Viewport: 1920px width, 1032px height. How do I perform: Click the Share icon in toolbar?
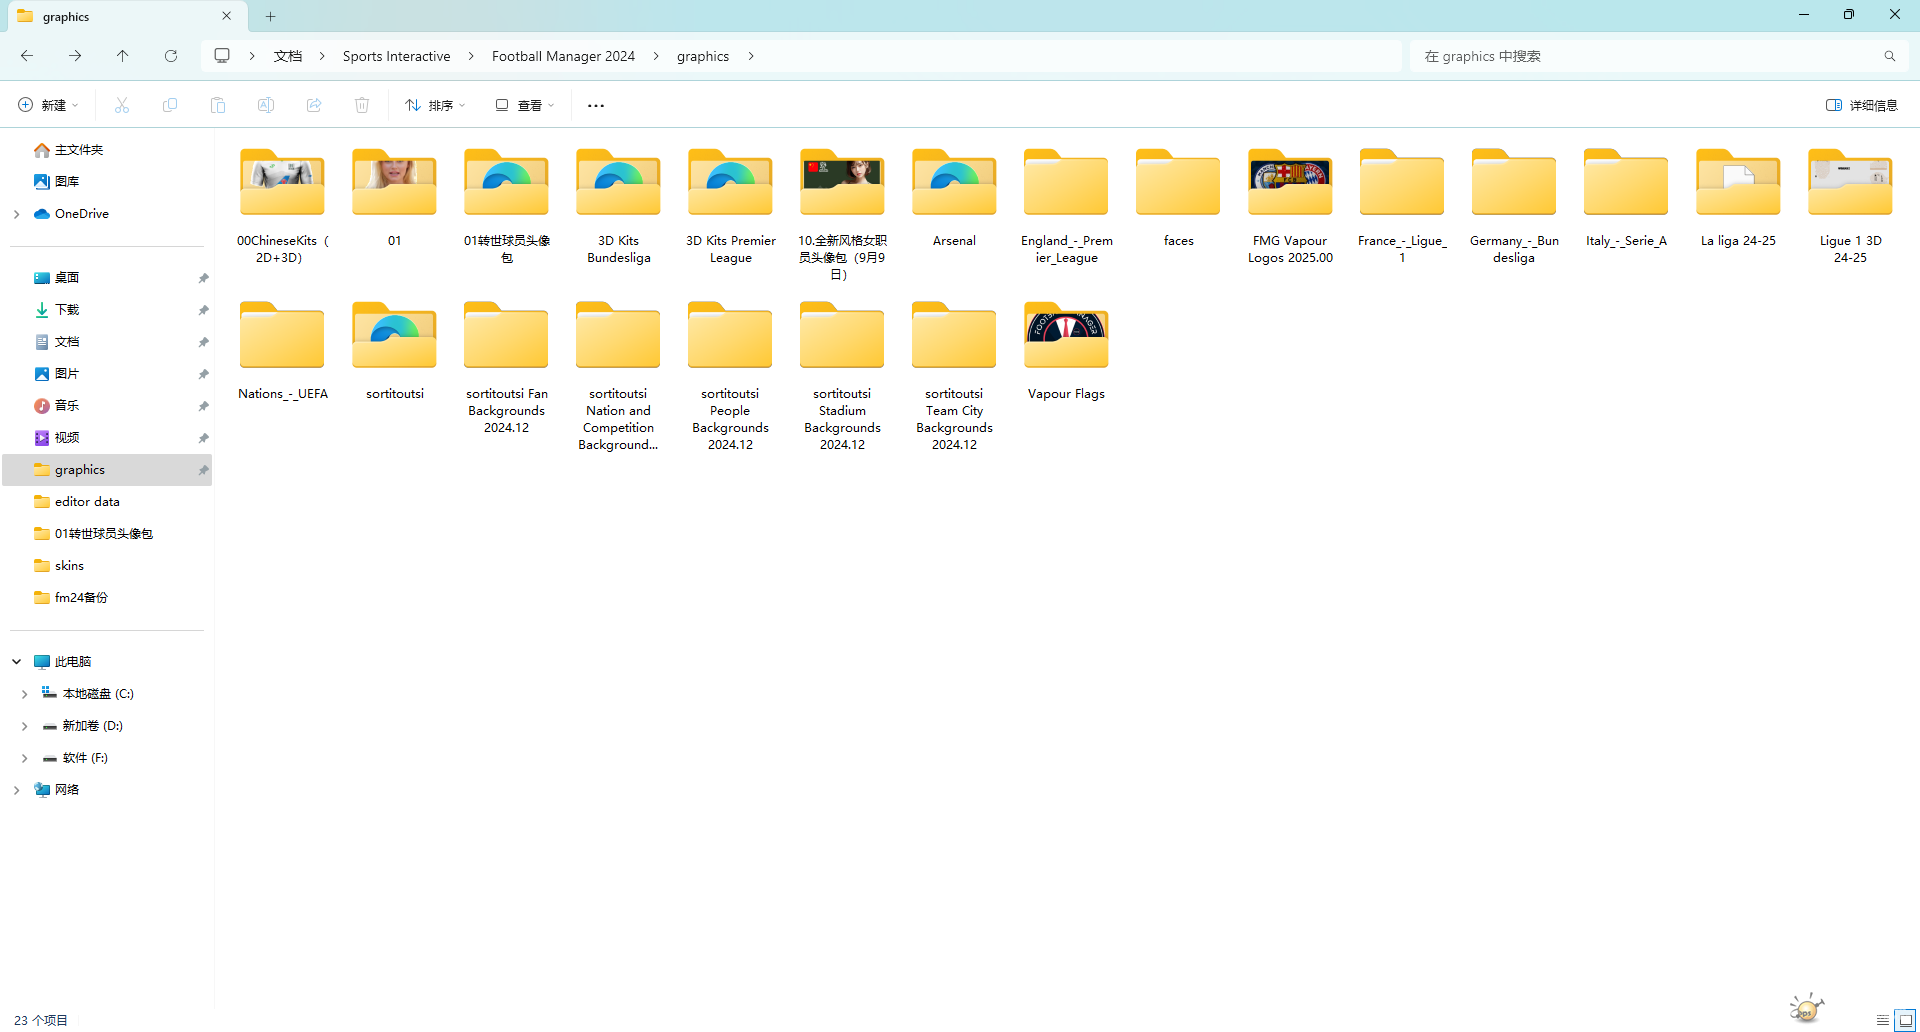[314, 105]
